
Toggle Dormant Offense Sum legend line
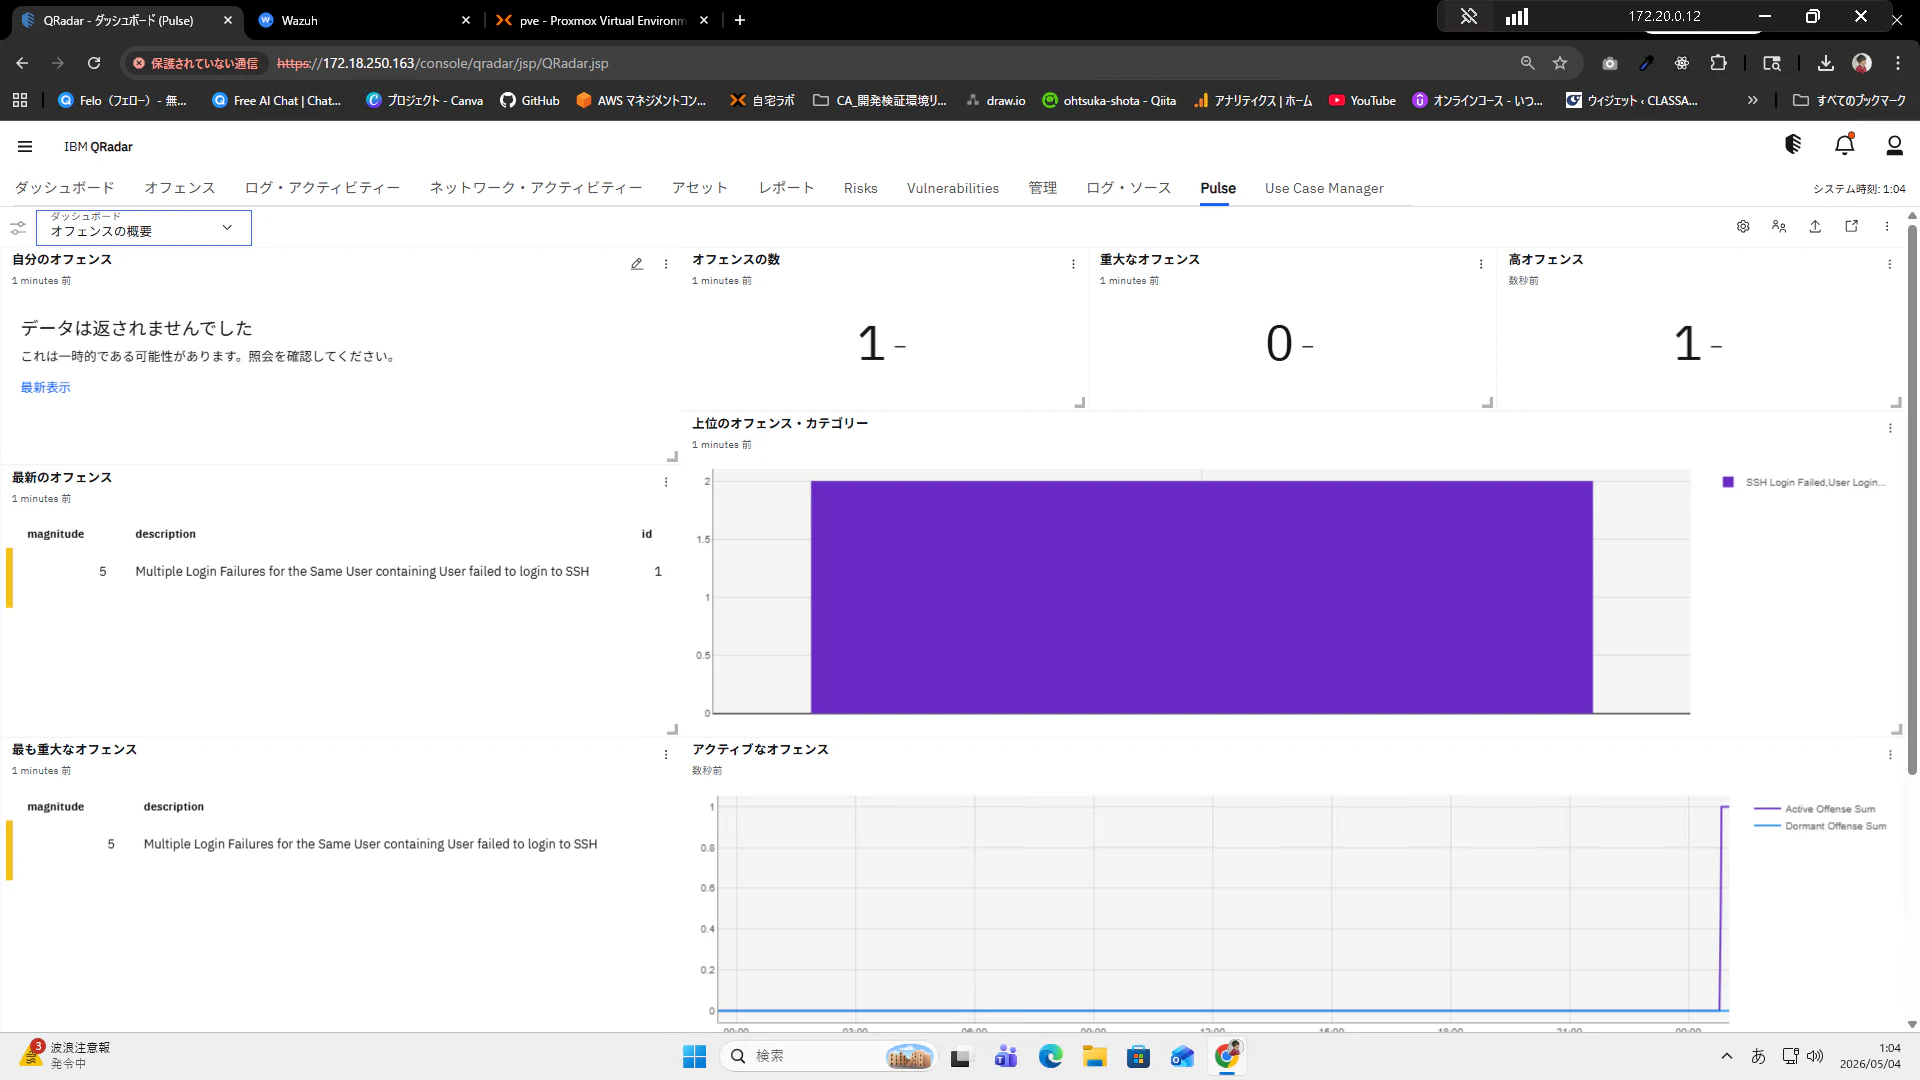click(x=1767, y=826)
